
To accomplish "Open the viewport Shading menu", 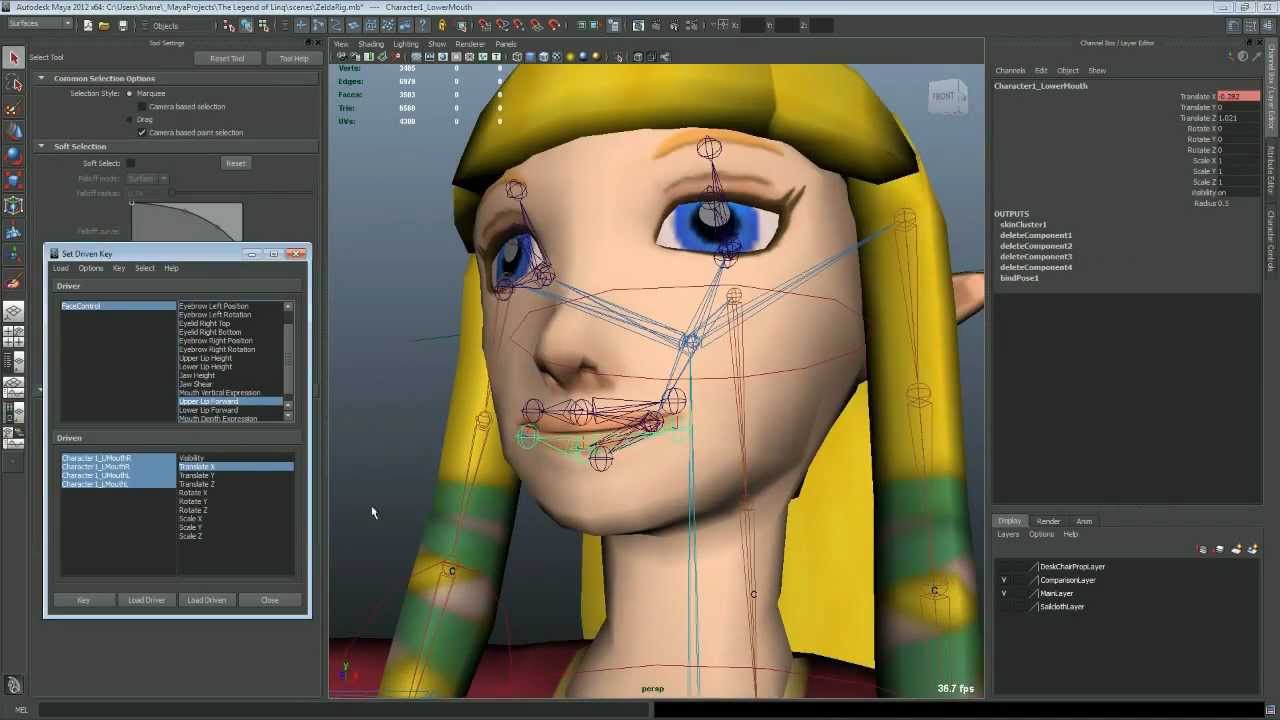I will coord(371,44).
